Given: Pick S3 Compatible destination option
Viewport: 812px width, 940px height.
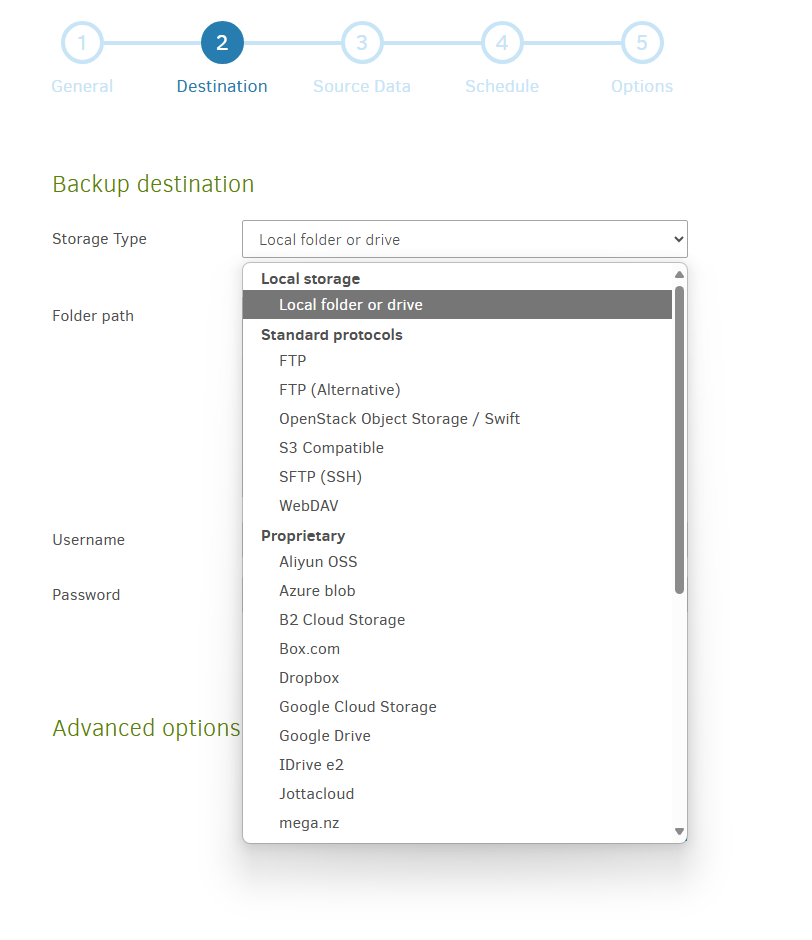Looking at the screenshot, I should tap(331, 447).
